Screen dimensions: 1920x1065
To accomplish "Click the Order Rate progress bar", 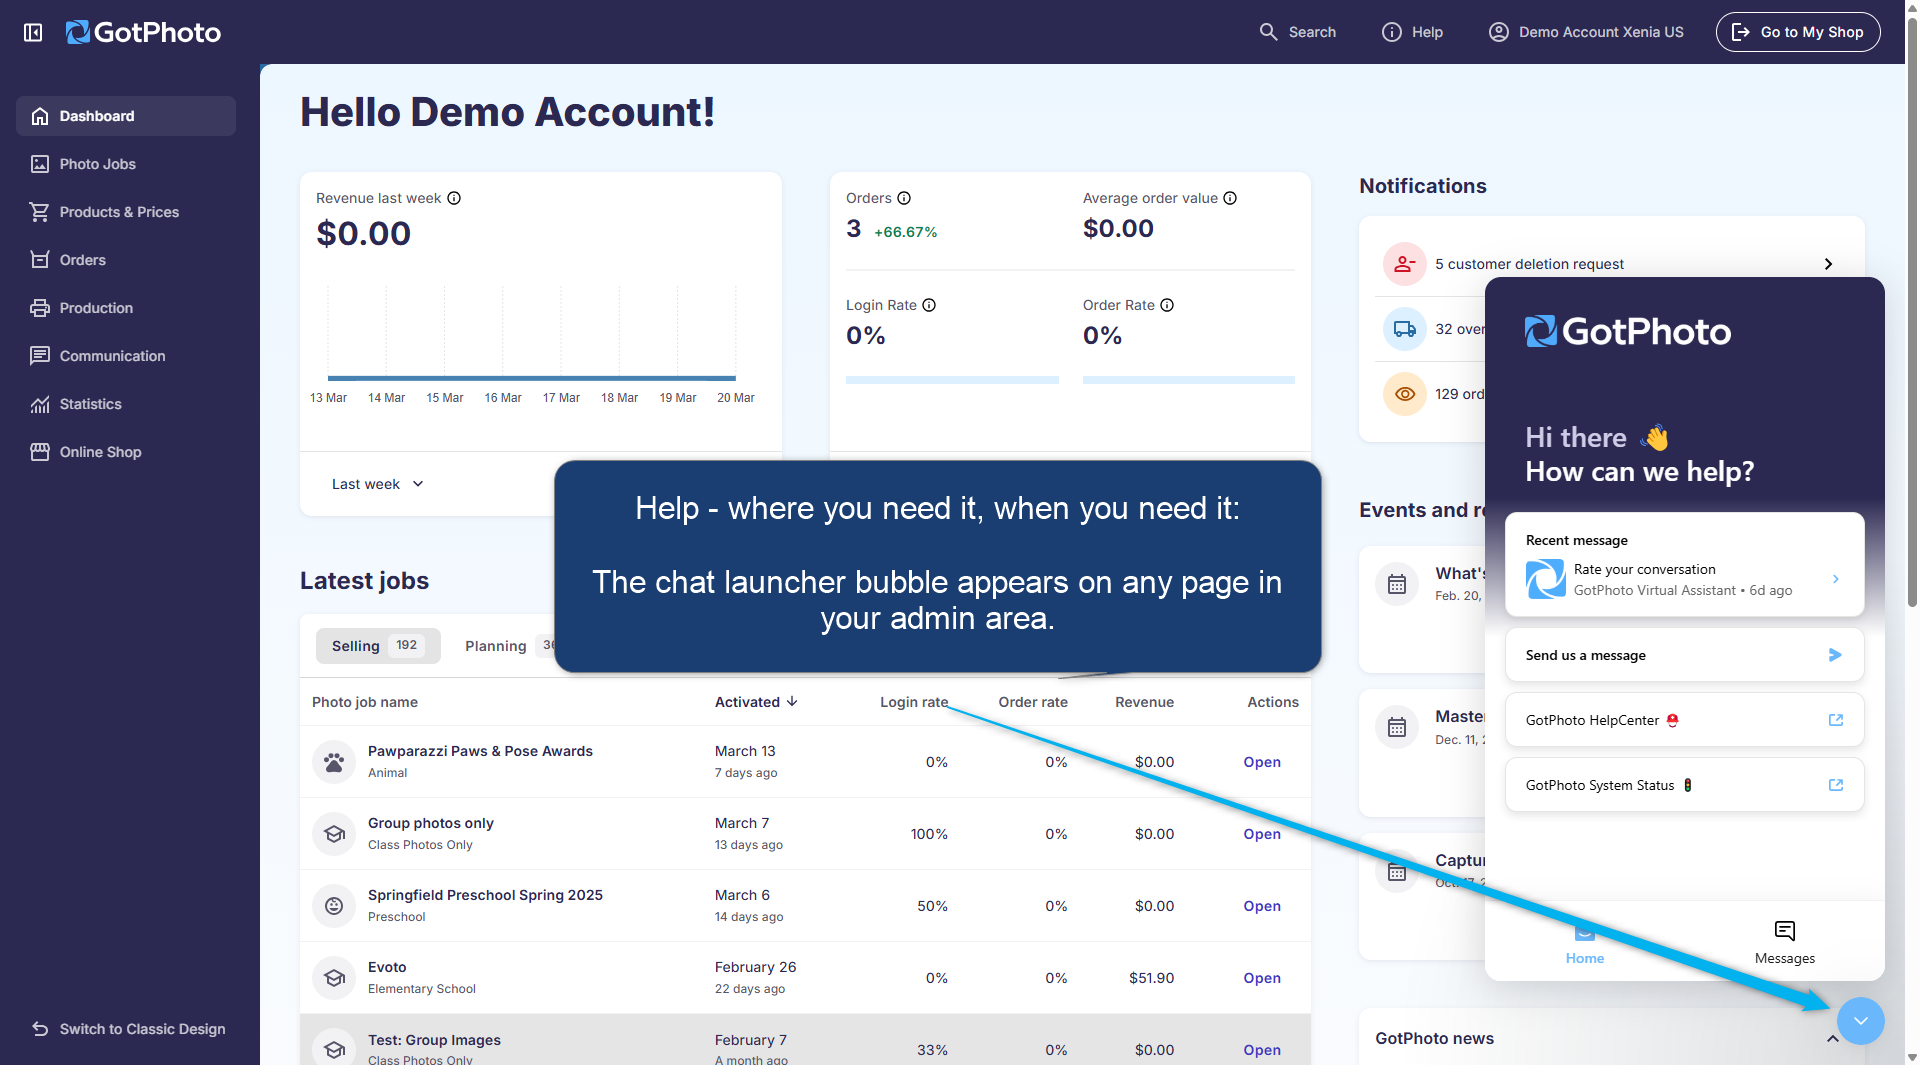I will (x=1189, y=380).
